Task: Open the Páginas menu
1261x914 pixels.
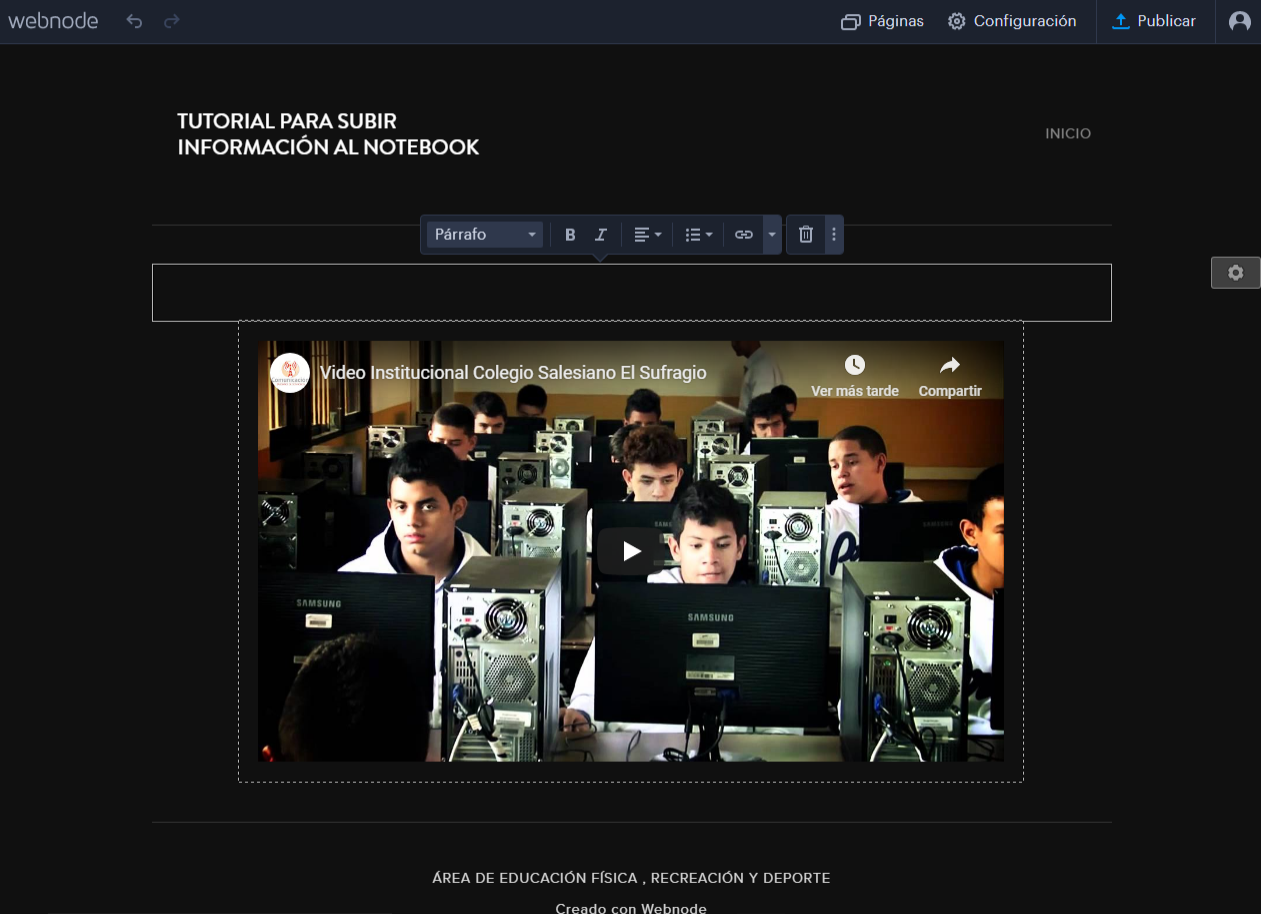Action: point(882,21)
